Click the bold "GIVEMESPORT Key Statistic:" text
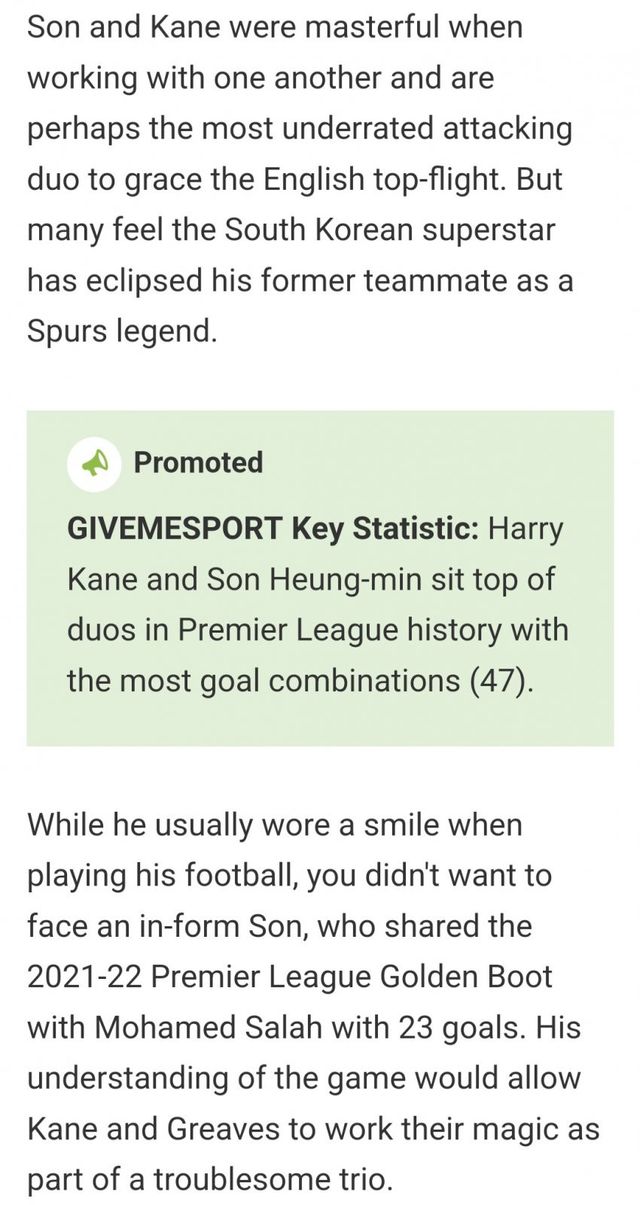This screenshot has width=640, height=1205. click(272, 529)
